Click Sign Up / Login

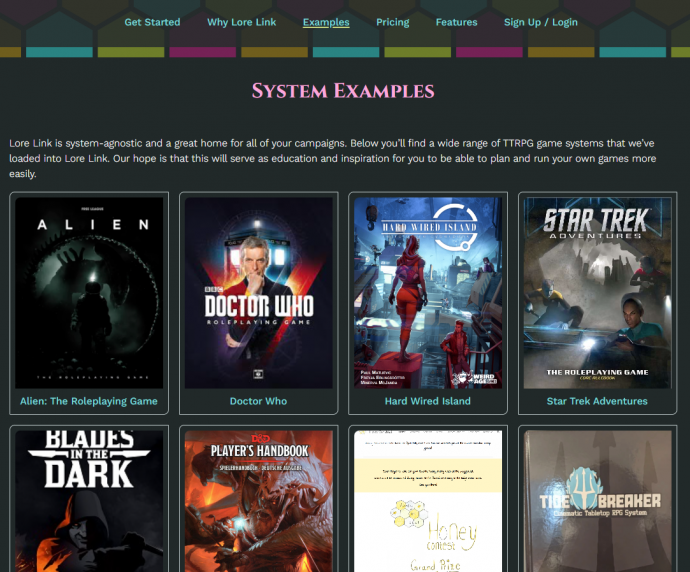[540, 22]
